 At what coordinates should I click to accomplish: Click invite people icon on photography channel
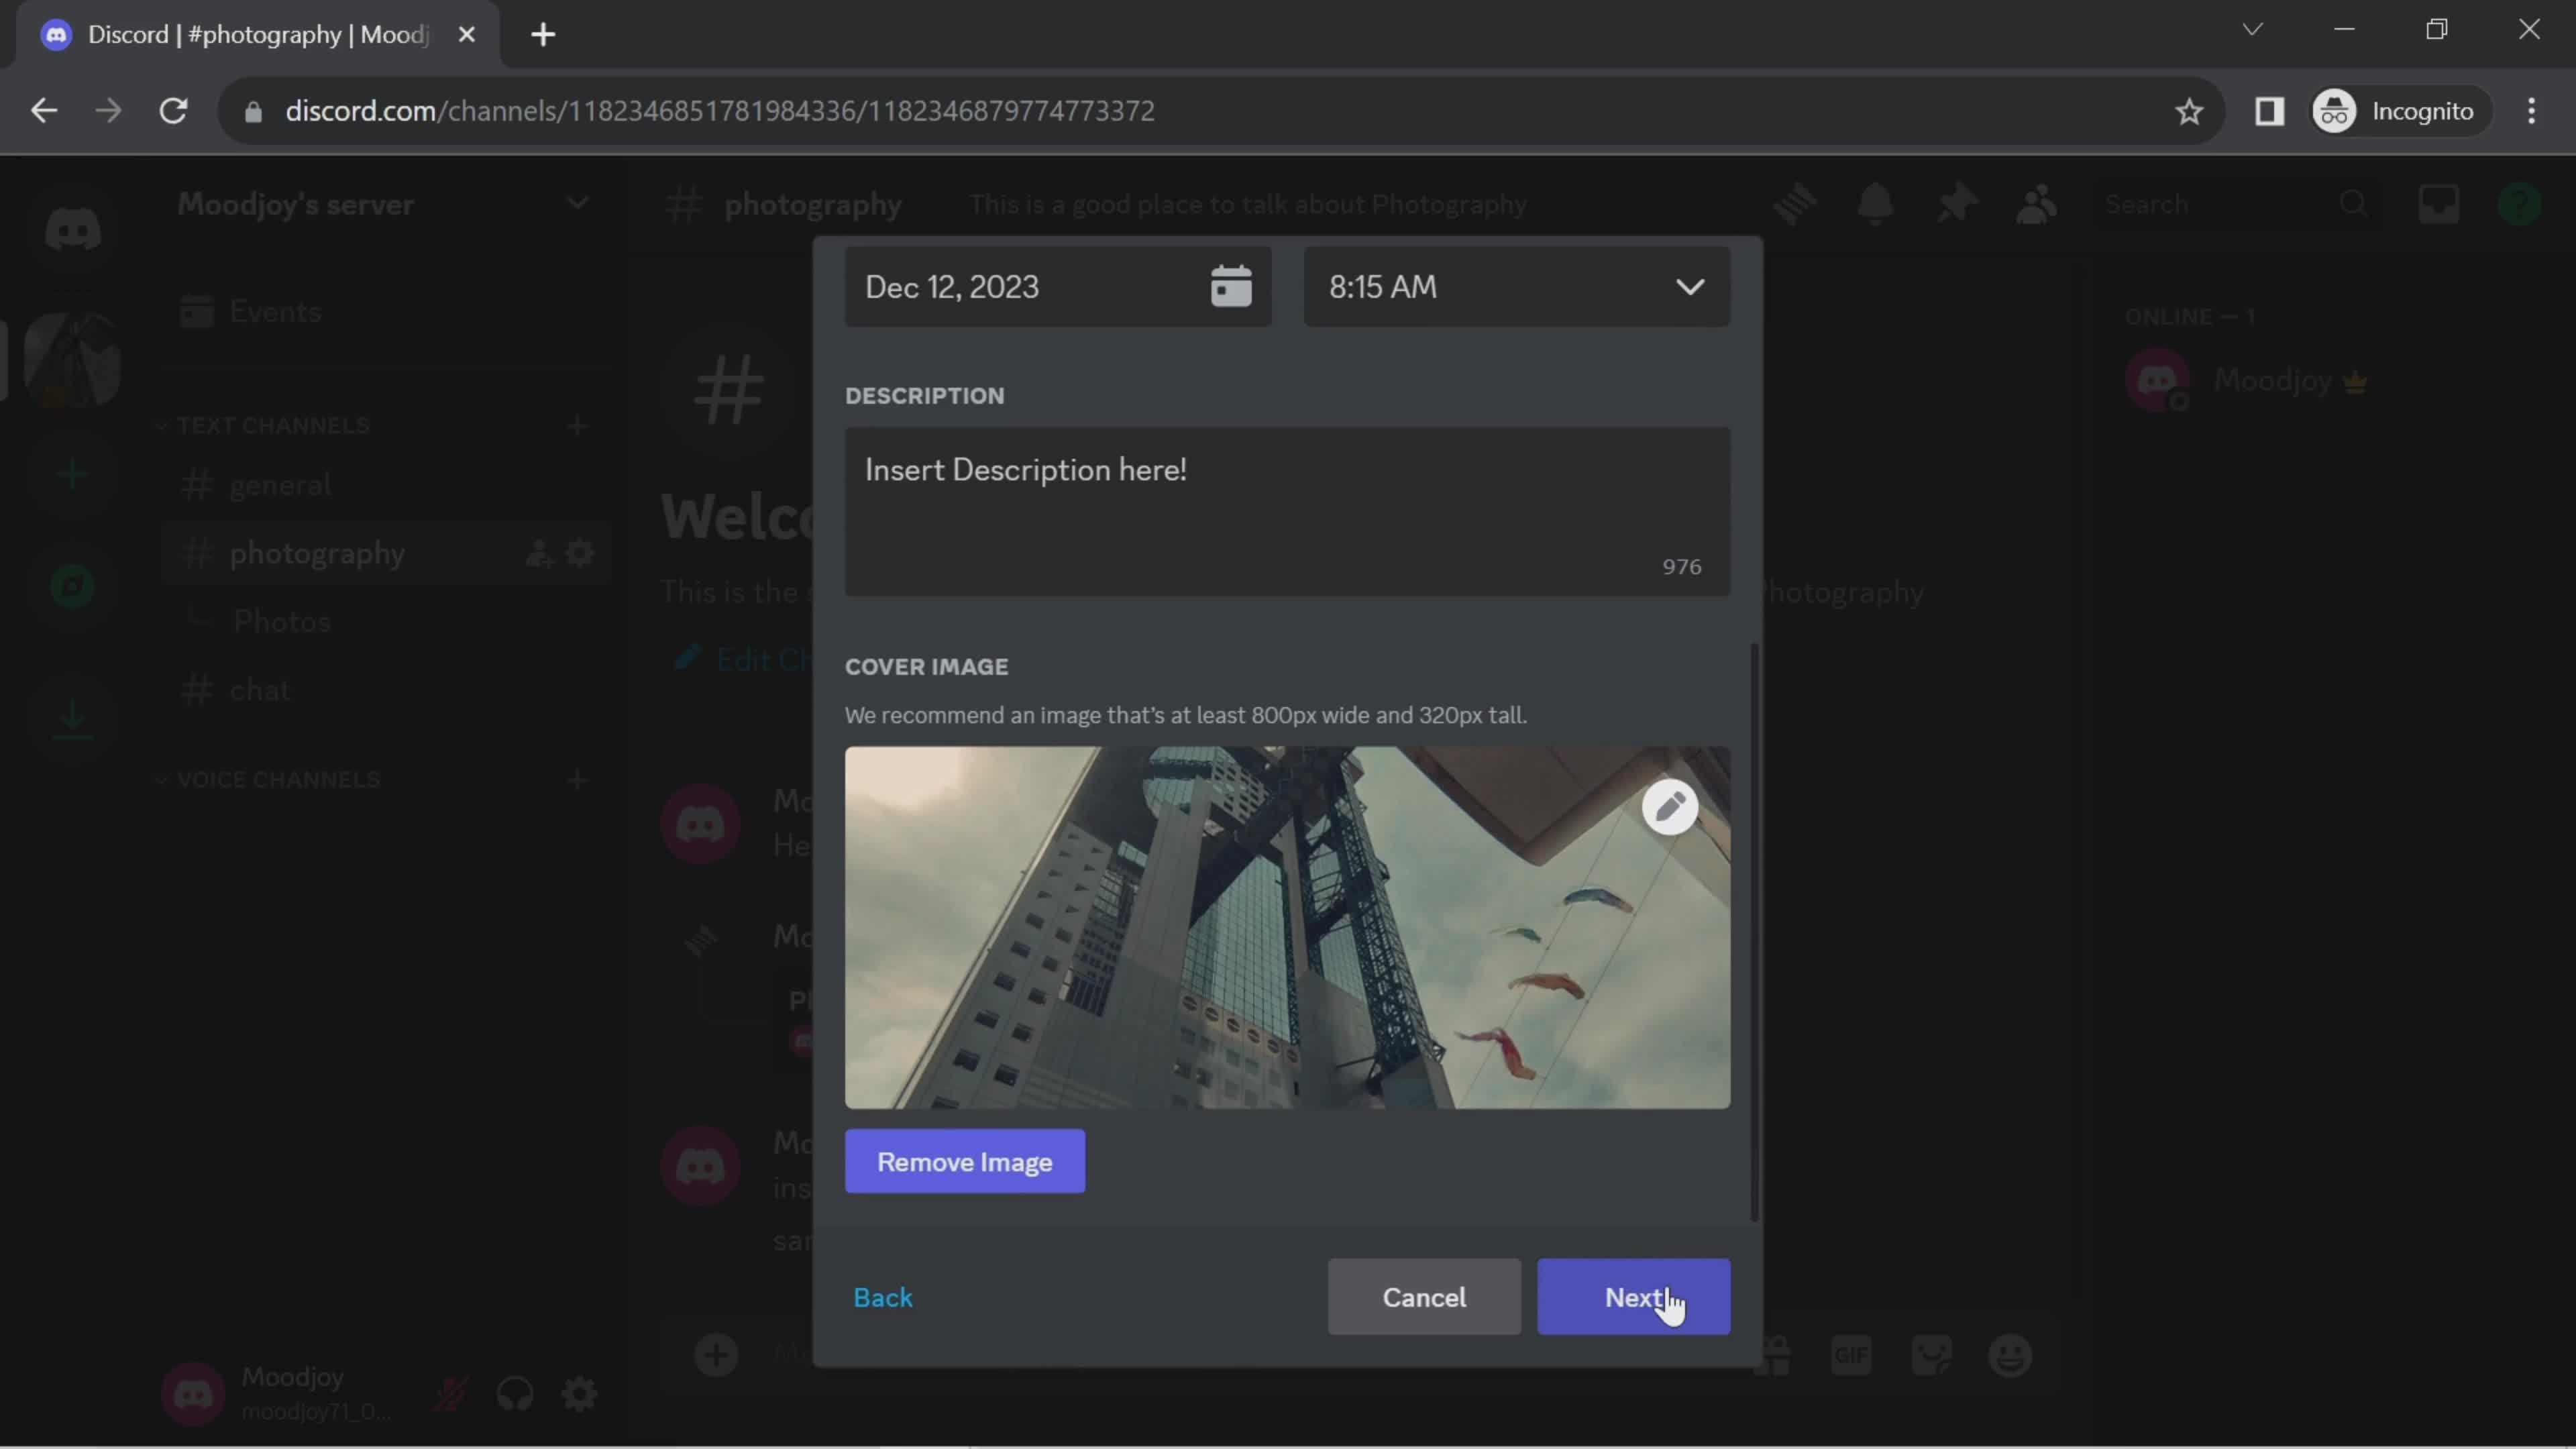point(539,553)
